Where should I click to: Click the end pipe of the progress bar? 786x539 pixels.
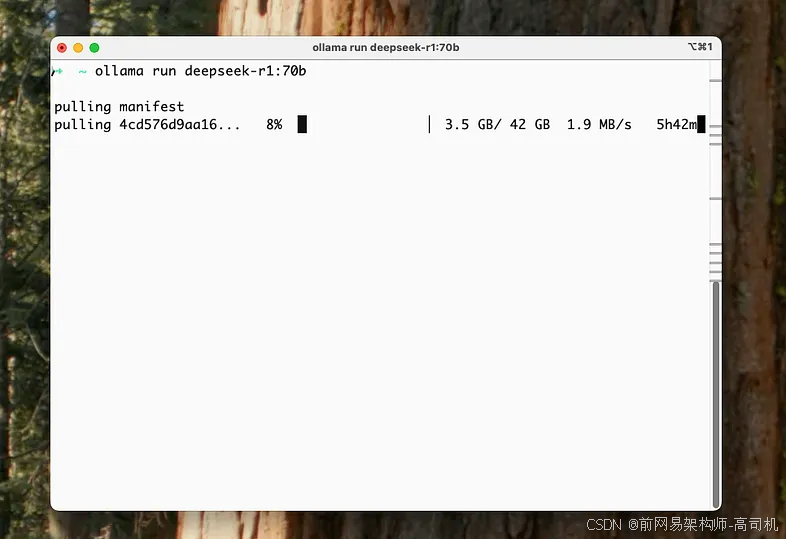[429, 124]
